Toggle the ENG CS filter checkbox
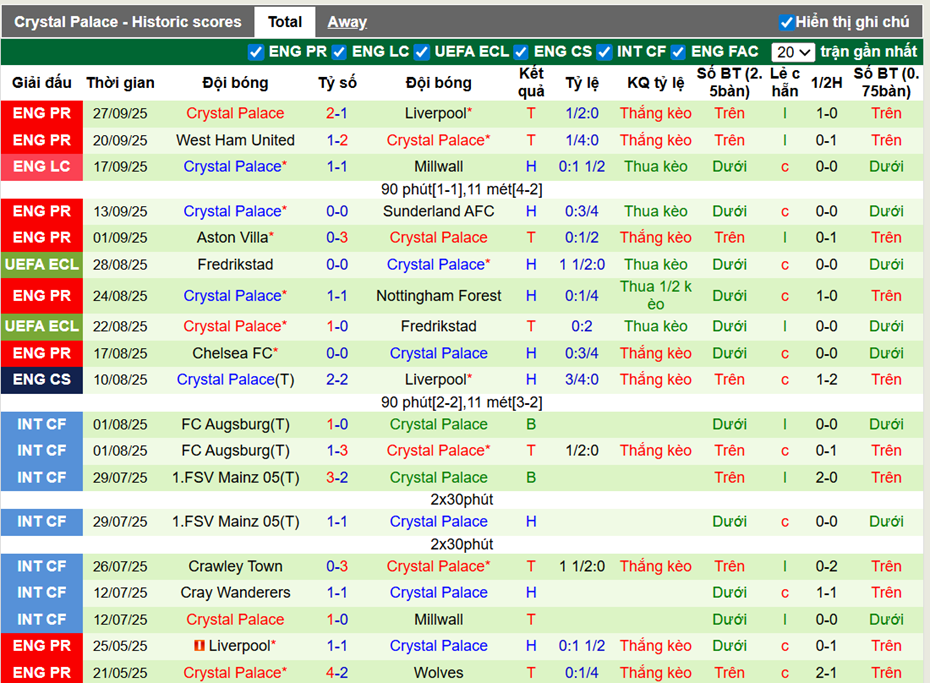 521,52
